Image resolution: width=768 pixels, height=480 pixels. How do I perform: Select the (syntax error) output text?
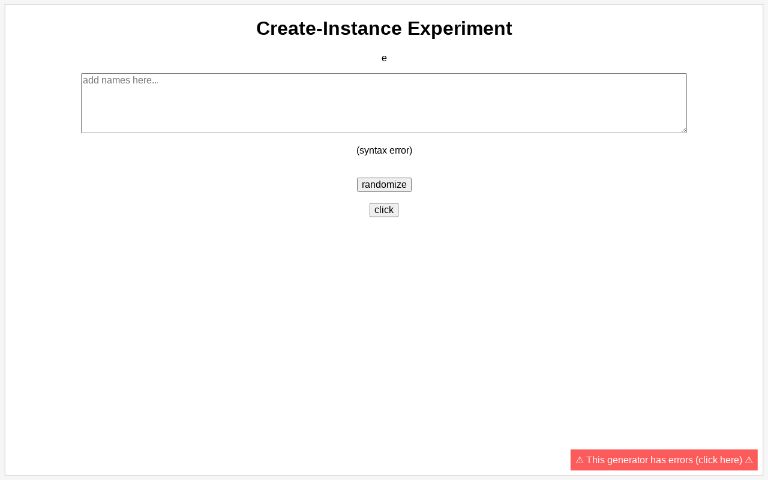(x=384, y=150)
